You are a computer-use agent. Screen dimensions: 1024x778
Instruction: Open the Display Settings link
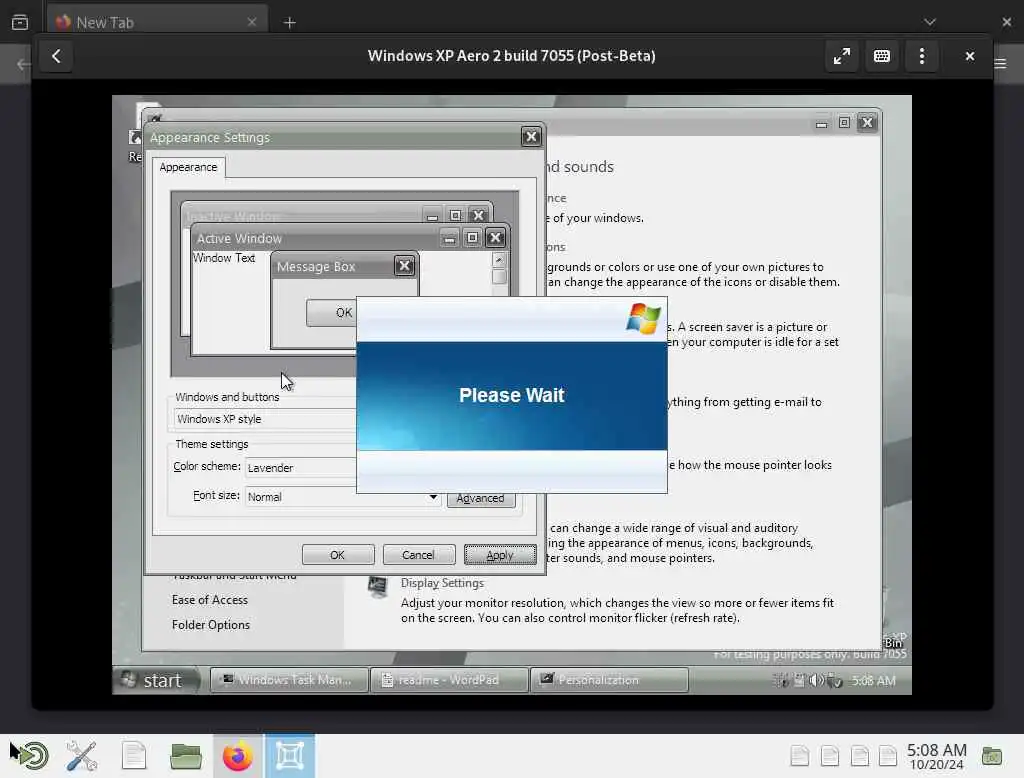click(x=442, y=583)
